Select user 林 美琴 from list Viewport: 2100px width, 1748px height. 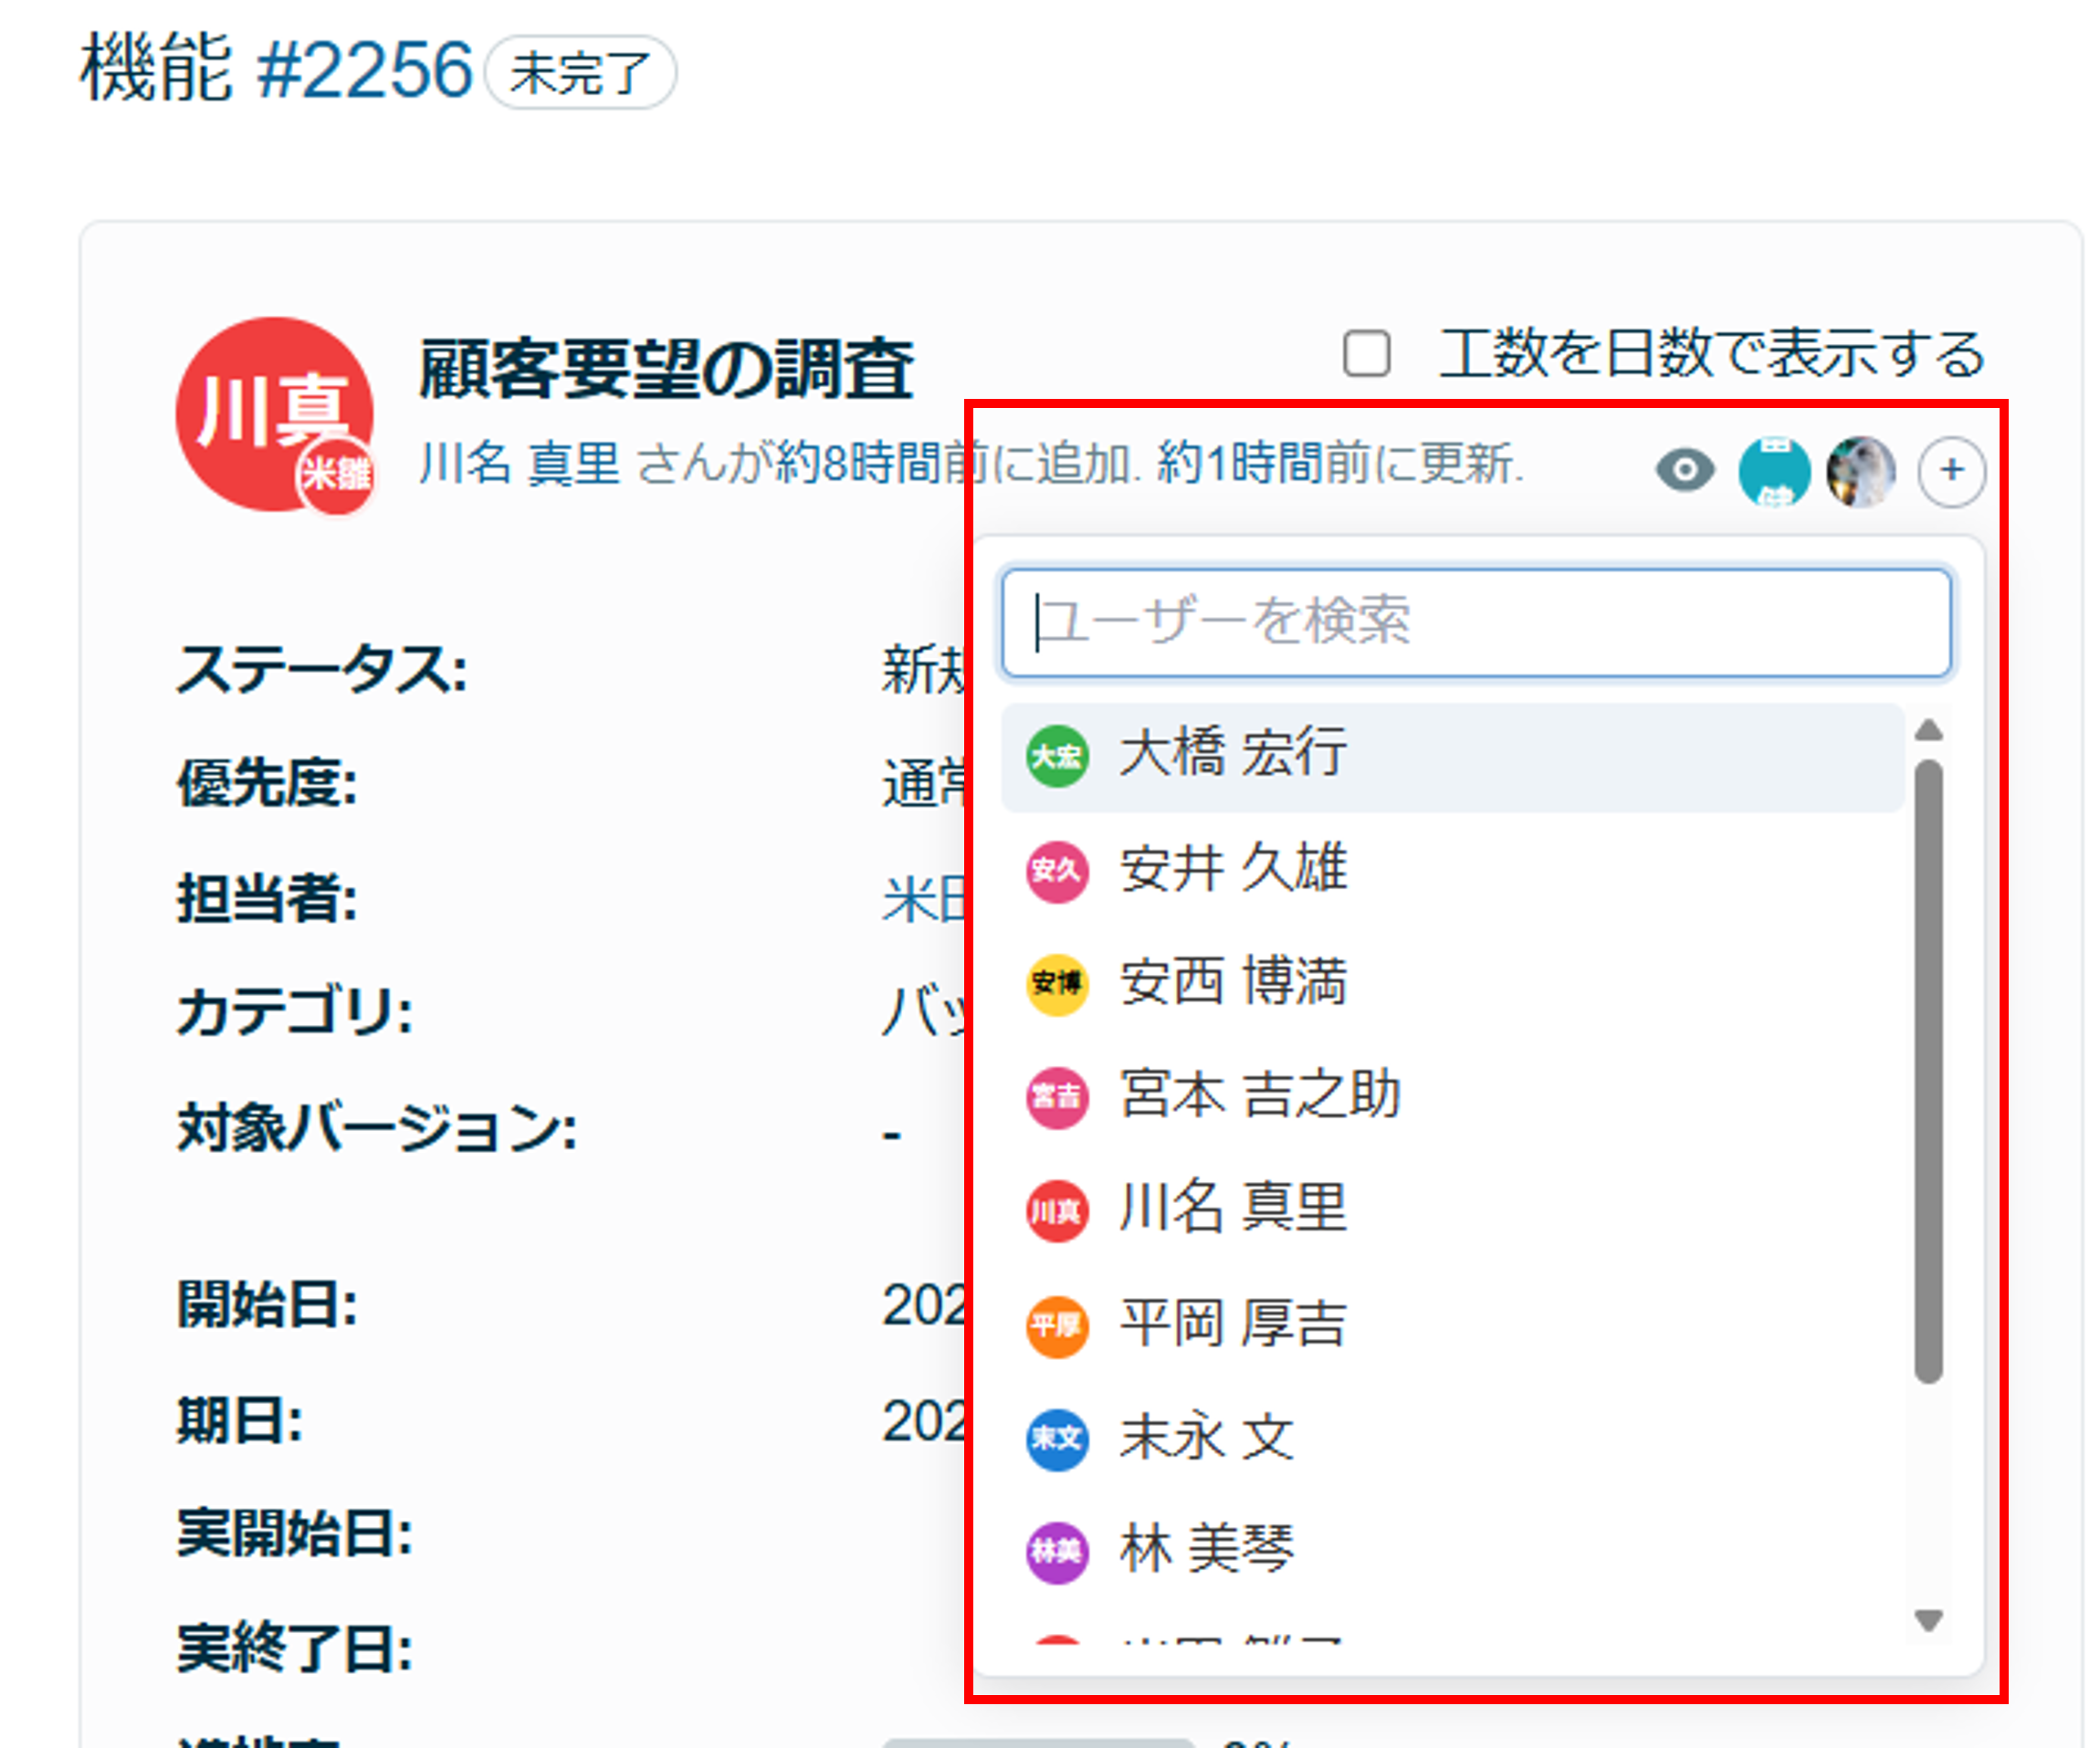(1452, 1550)
